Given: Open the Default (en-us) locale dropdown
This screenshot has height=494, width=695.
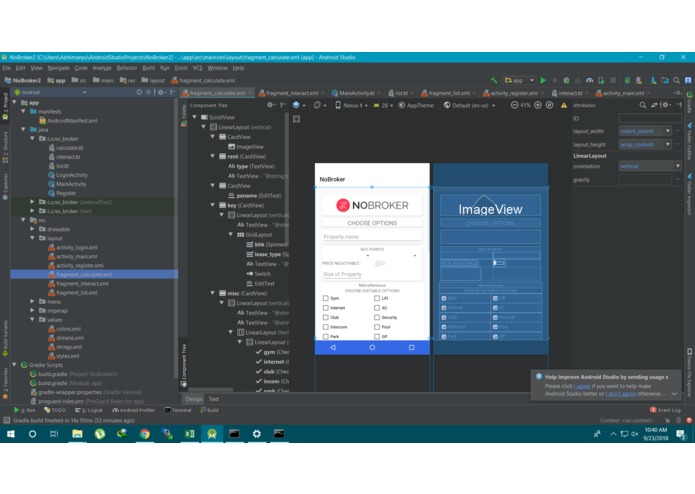Looking at the screenshot, I should click(469, 105).
